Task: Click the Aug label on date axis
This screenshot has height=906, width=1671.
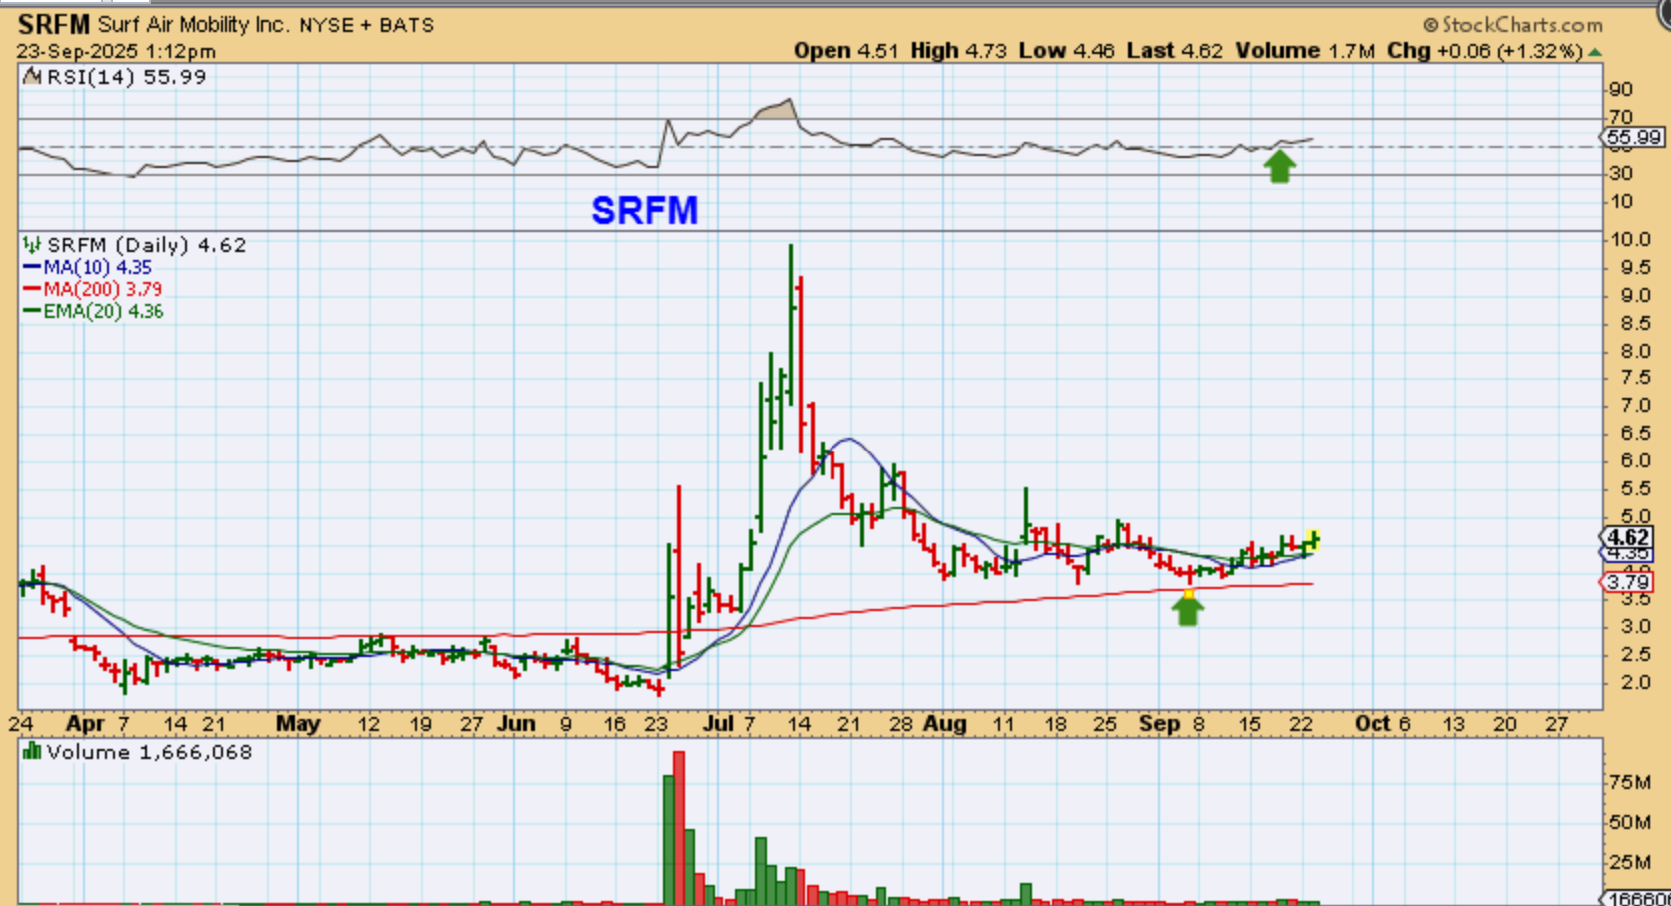Action: 945,724
